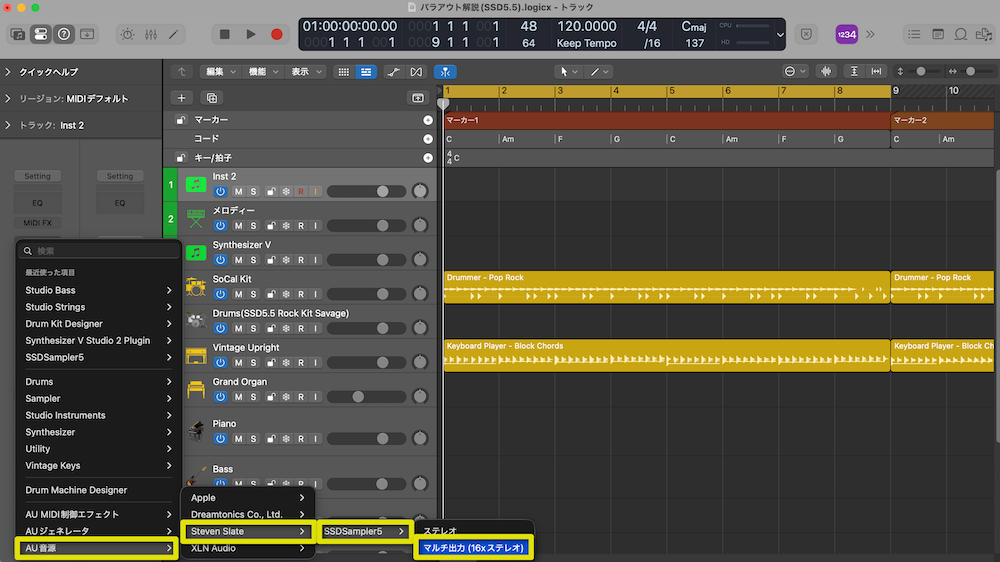Open the Steven Slate submenu
The height and width of the screenshot is (562, 1000).
(x=248, y=531)
